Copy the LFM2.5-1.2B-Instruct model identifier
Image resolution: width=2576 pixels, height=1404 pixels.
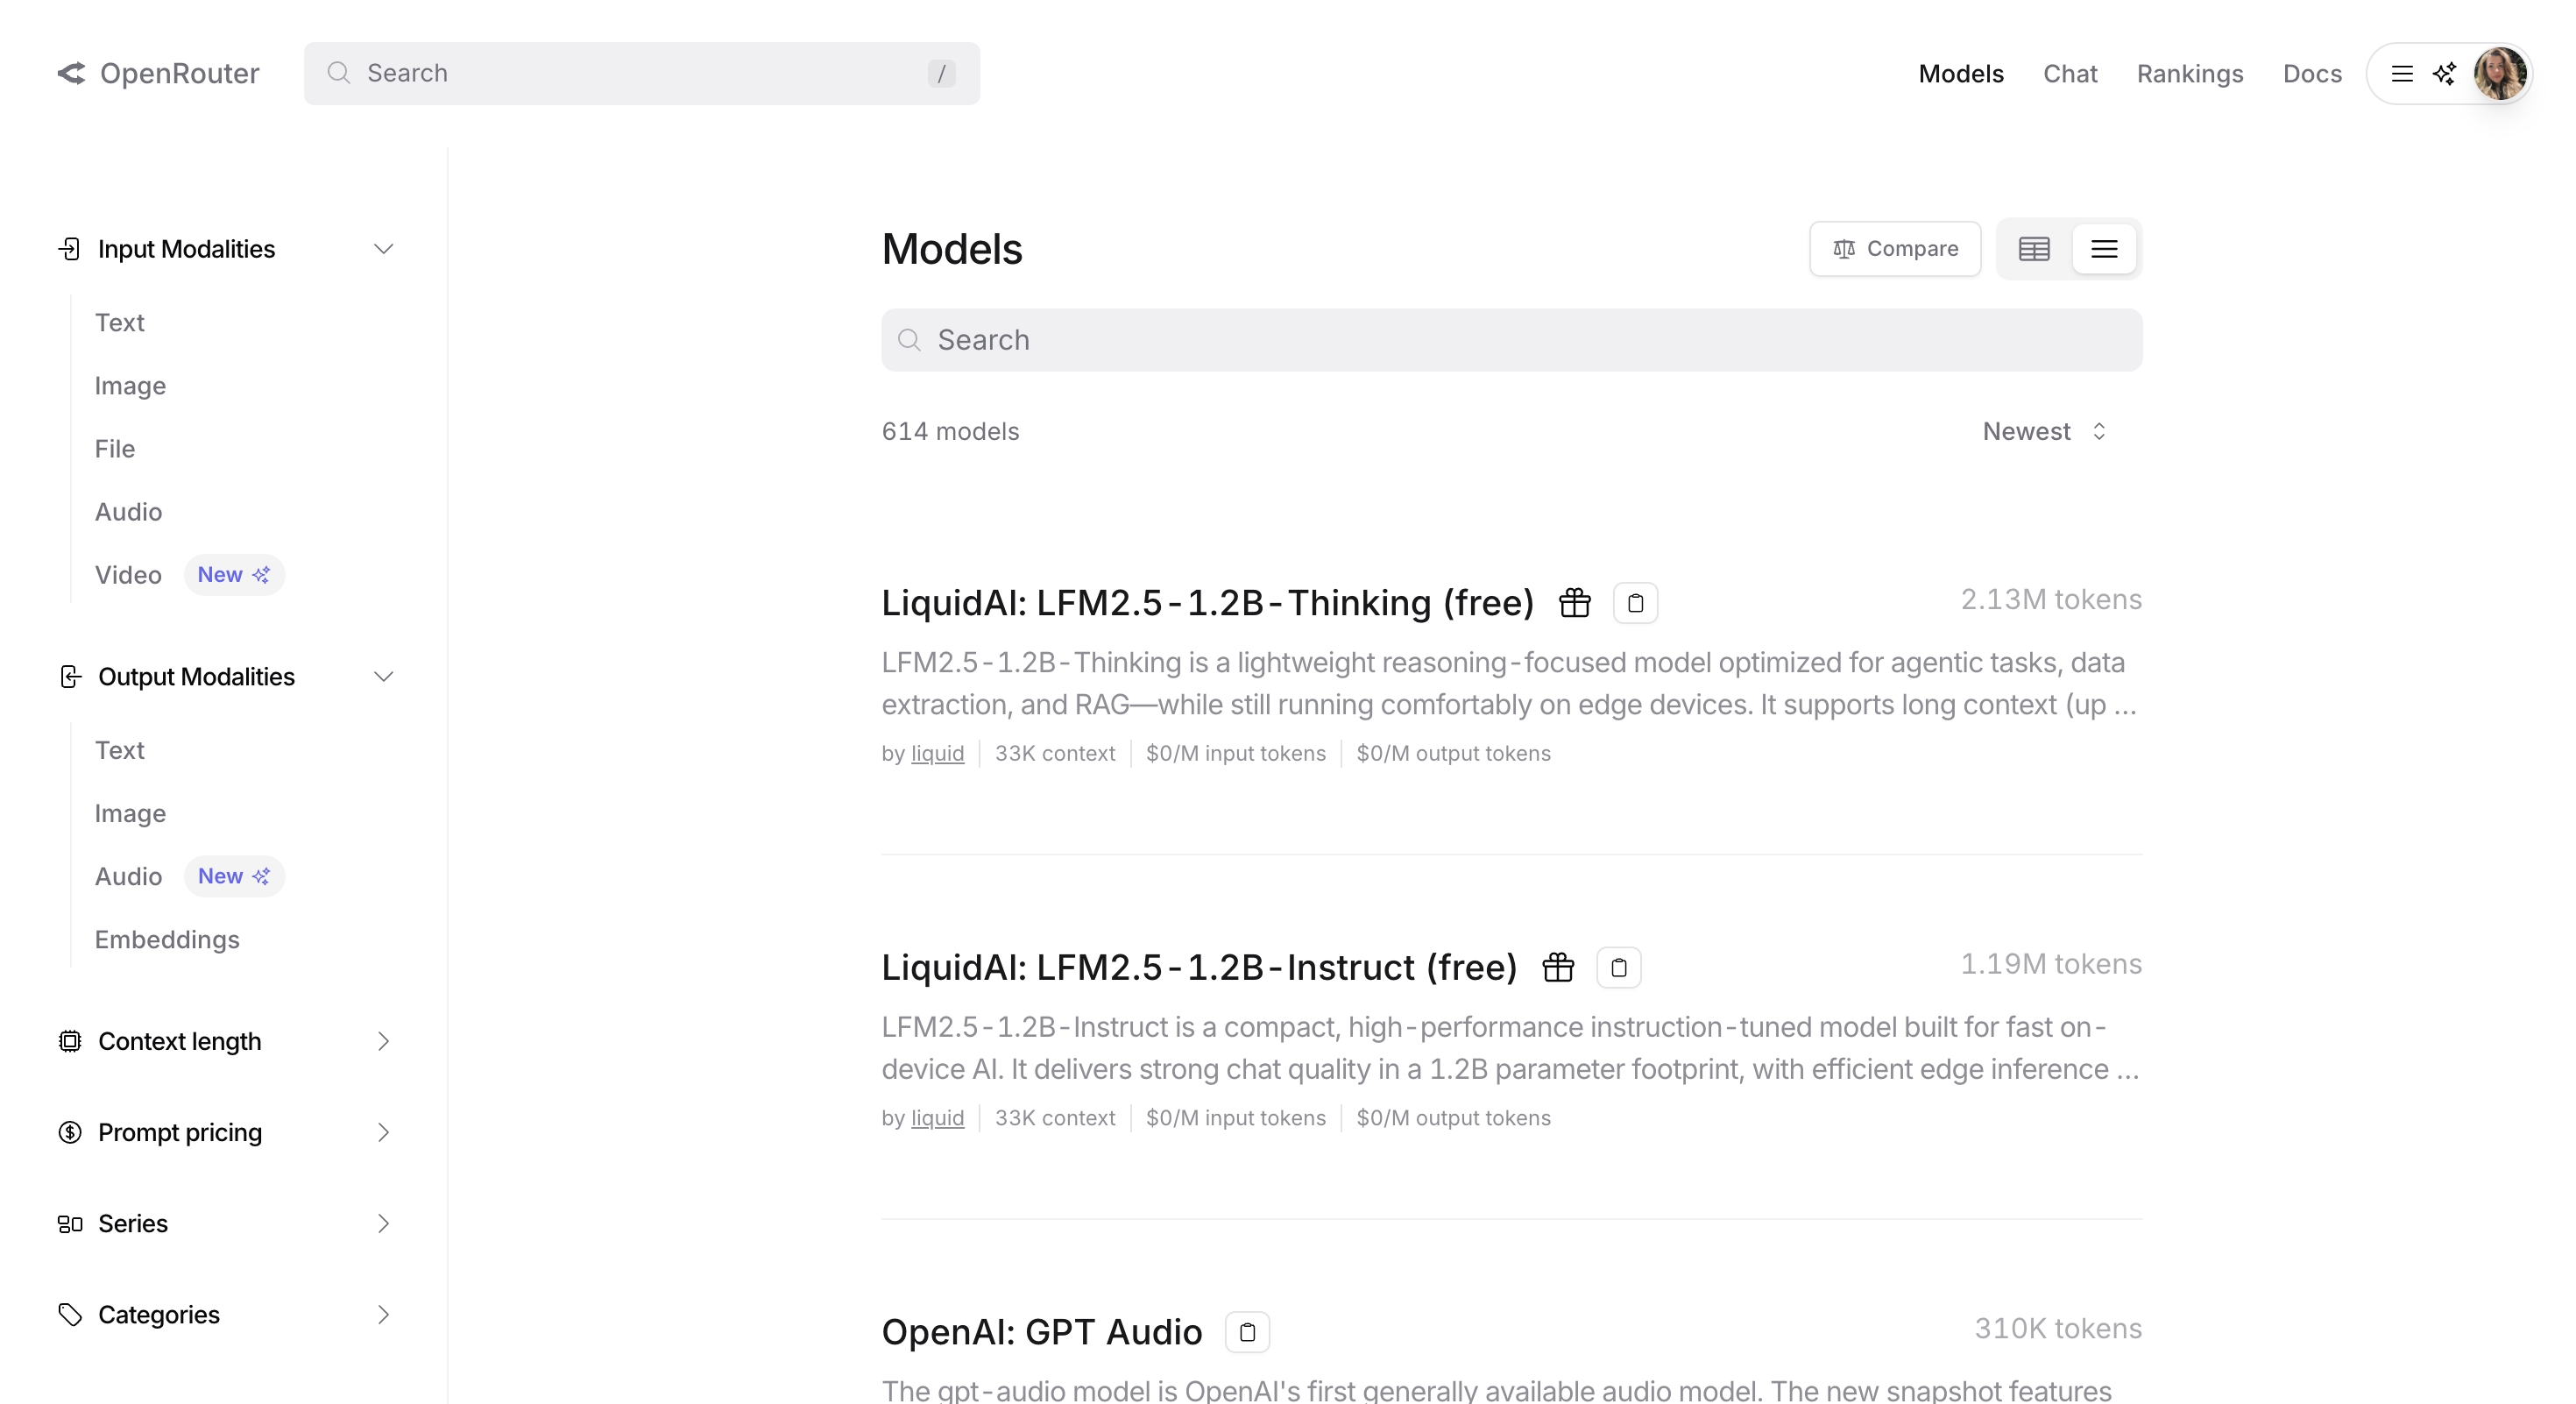click(1618, 967)
